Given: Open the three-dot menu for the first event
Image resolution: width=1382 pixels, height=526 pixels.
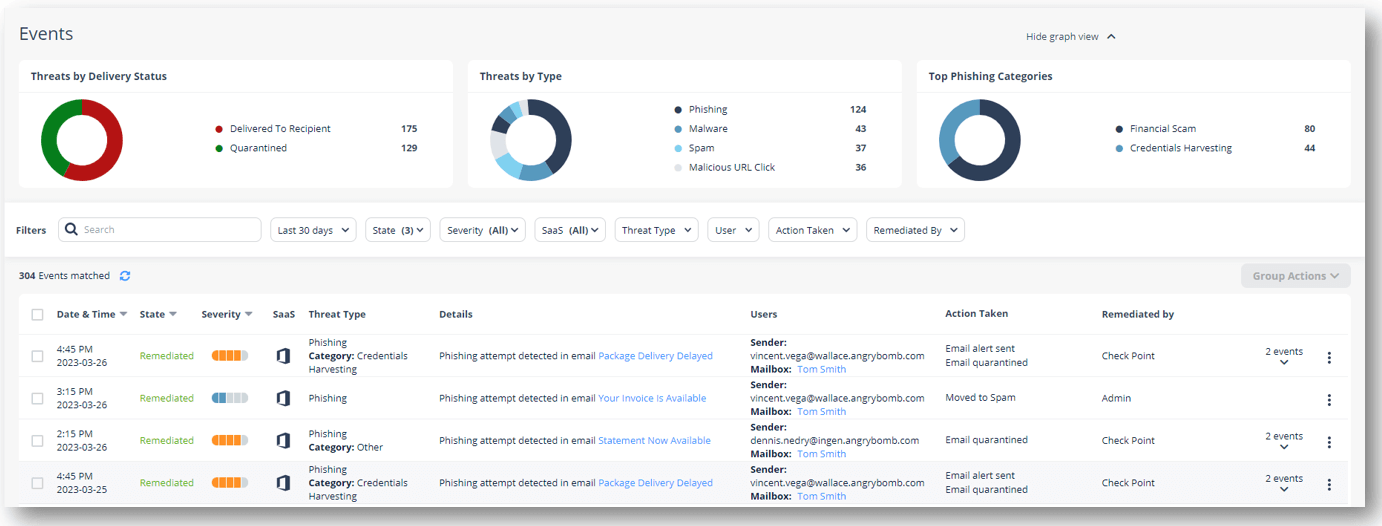Looking at the screenshot, I should click(1329, 358).
